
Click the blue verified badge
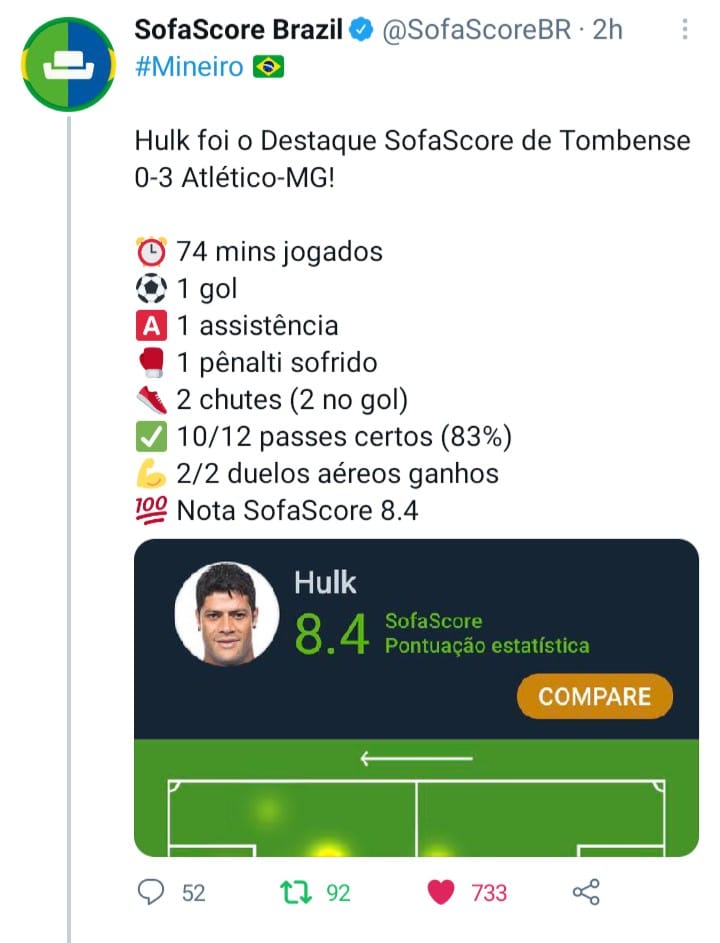point(362,30)
